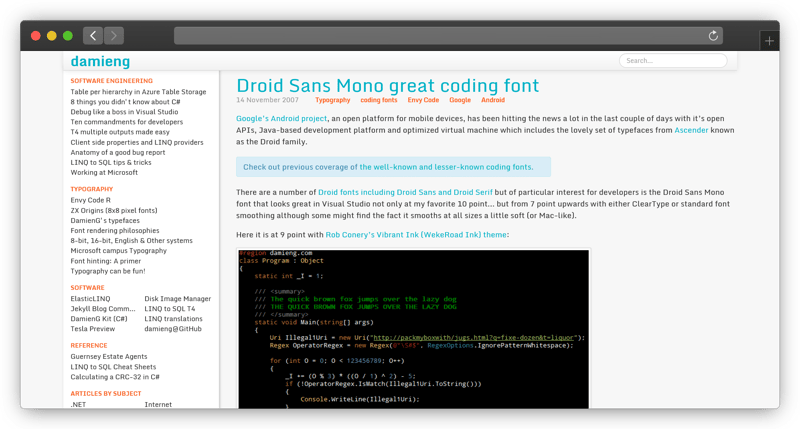The width and height of the screenshot is (800, 429).
Task: Open Ten commandments for developers
Action: (x=127, y=122)
